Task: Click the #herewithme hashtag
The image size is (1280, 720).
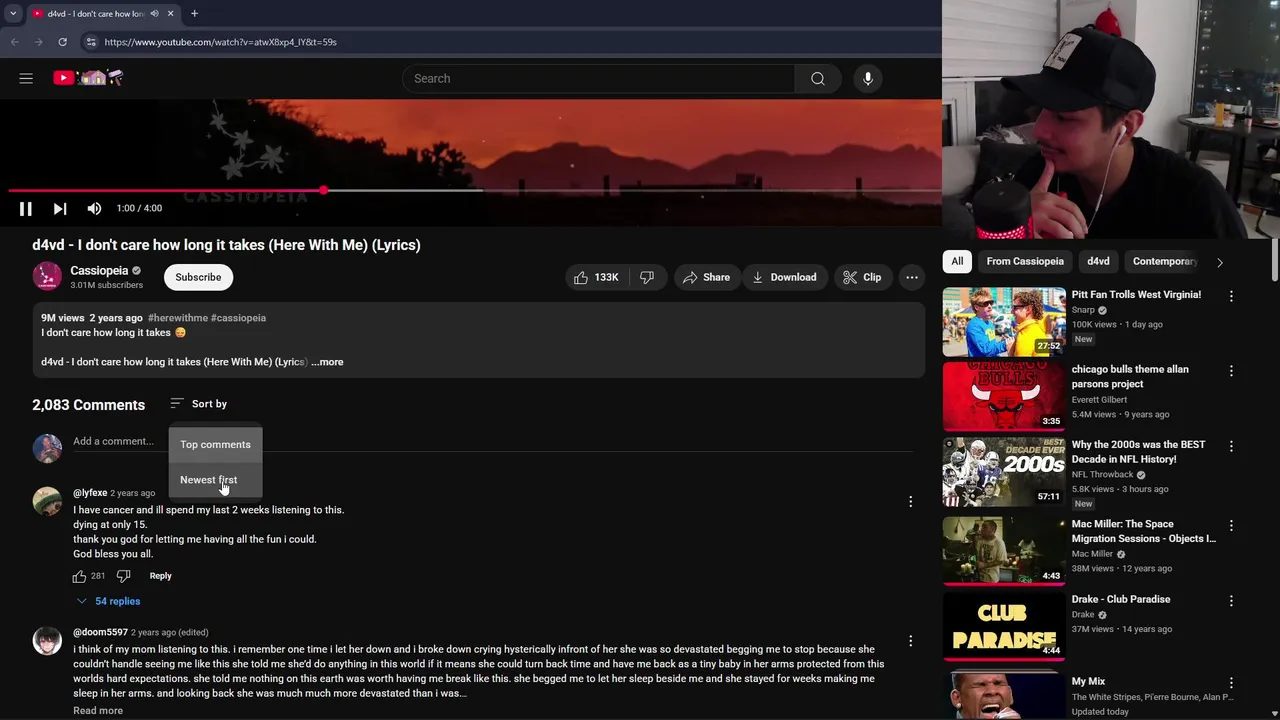Action: [177, 318]
